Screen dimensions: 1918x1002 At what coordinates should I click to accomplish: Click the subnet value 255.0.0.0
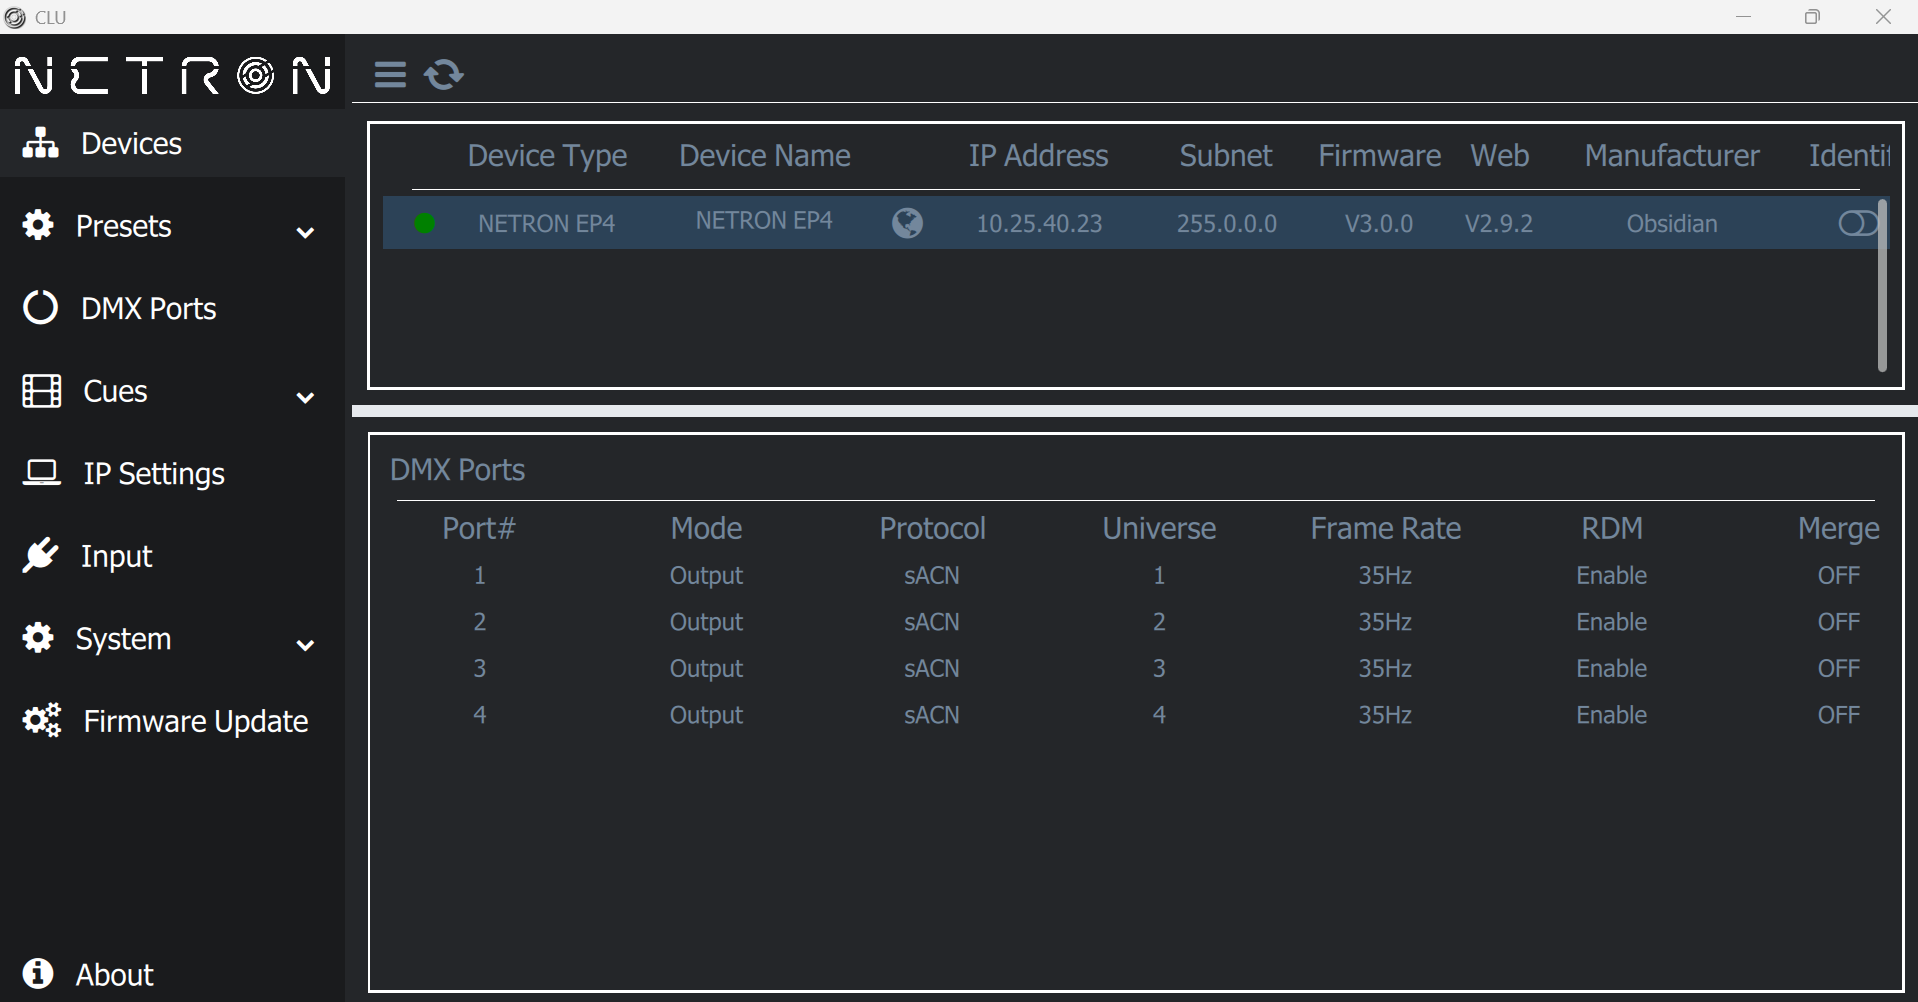[x=1227, y=223]
